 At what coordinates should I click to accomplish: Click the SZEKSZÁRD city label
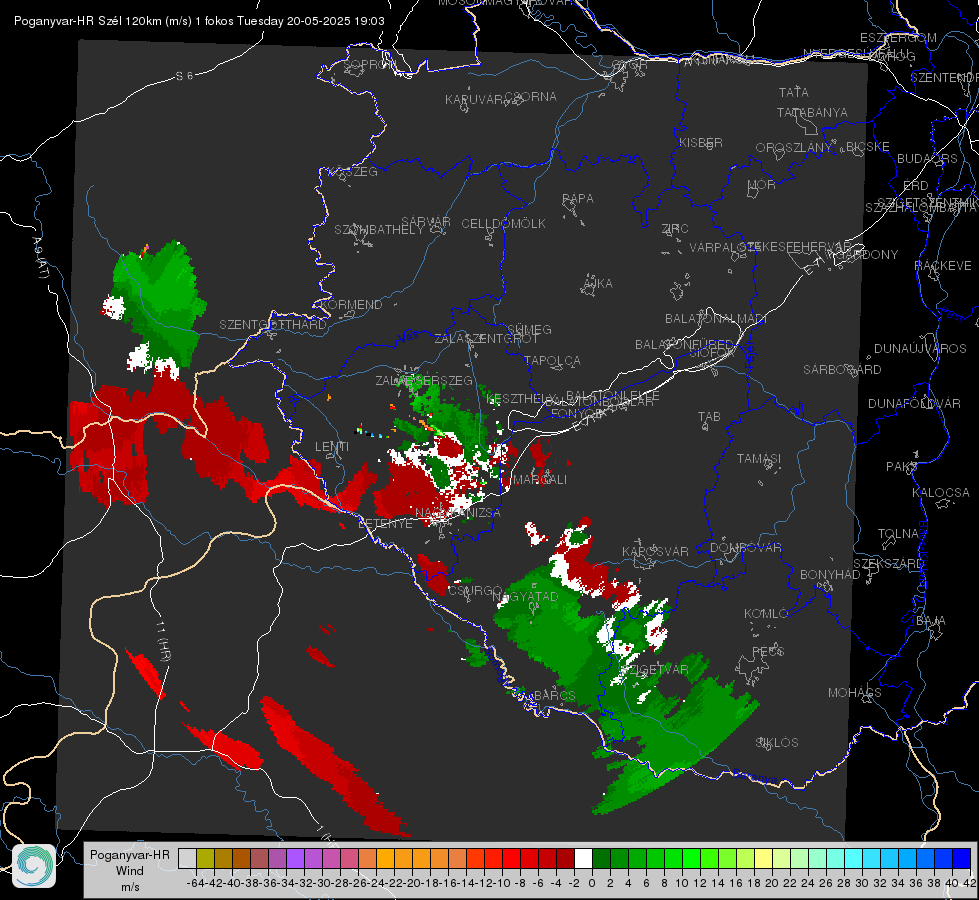(x=888, y=564)
